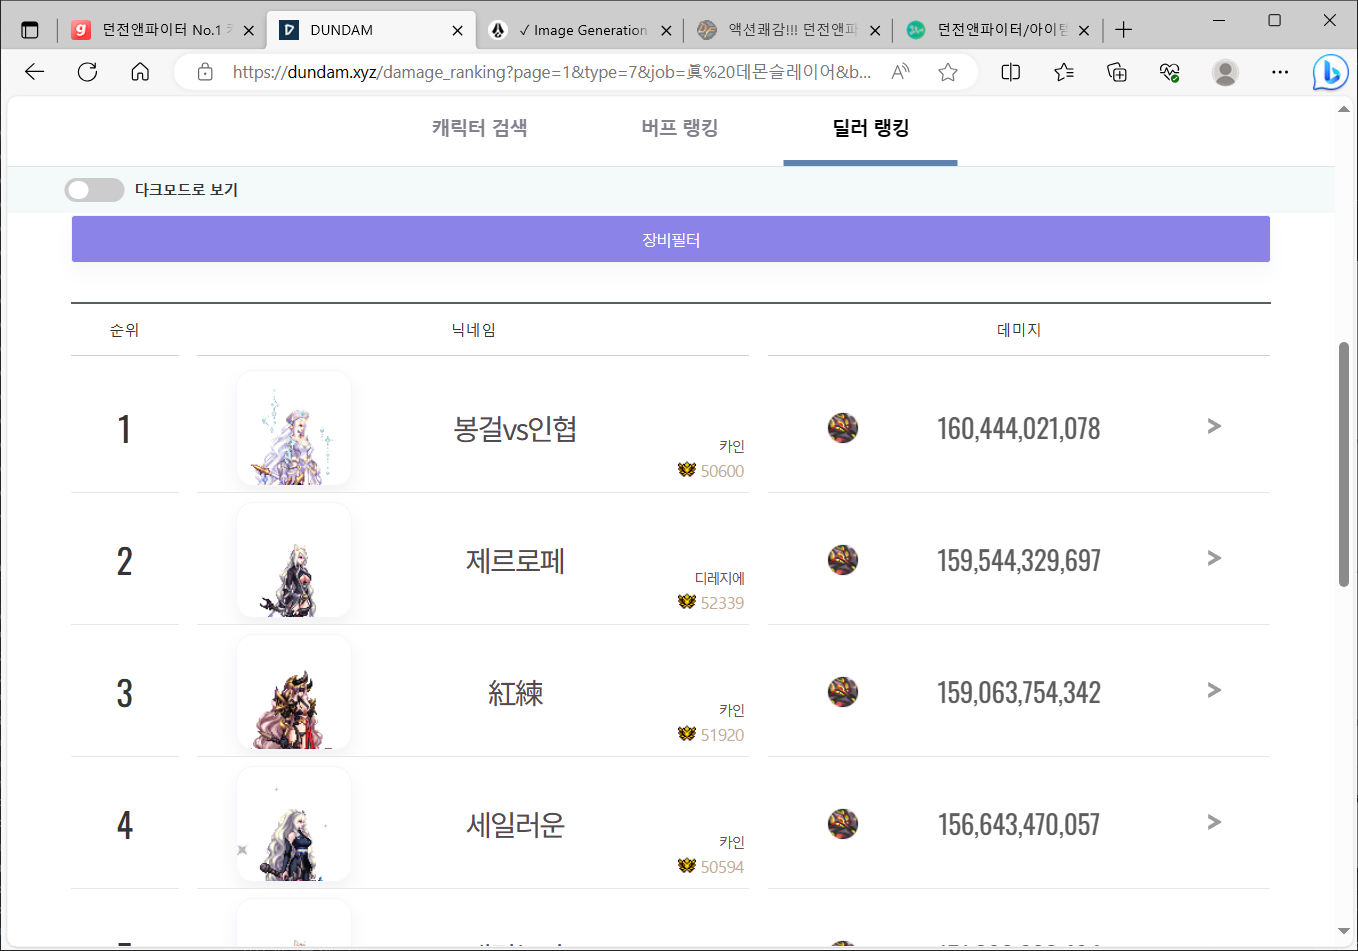Click fame crown icon next to 51920
This screenshot has height=951, width=1358.
686,734
